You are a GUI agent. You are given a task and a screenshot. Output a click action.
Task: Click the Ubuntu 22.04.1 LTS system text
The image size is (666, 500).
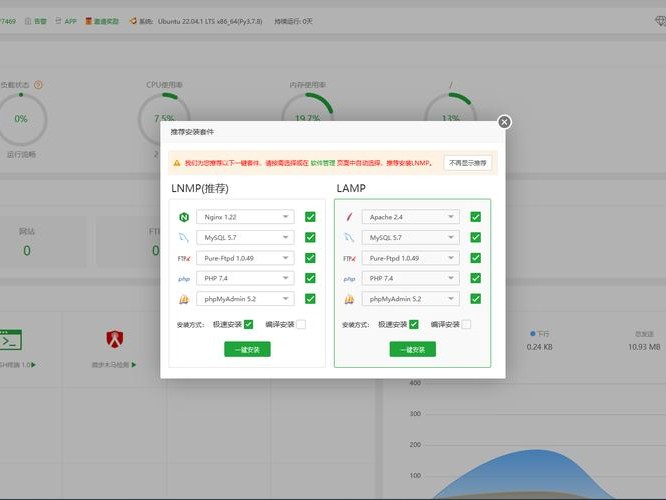[x=210, y=21]
